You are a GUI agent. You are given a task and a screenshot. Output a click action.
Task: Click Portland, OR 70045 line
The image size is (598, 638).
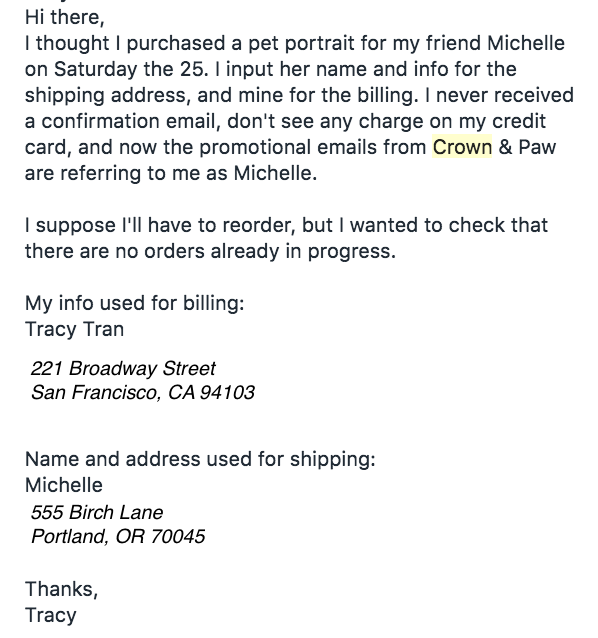pos(118,536)
